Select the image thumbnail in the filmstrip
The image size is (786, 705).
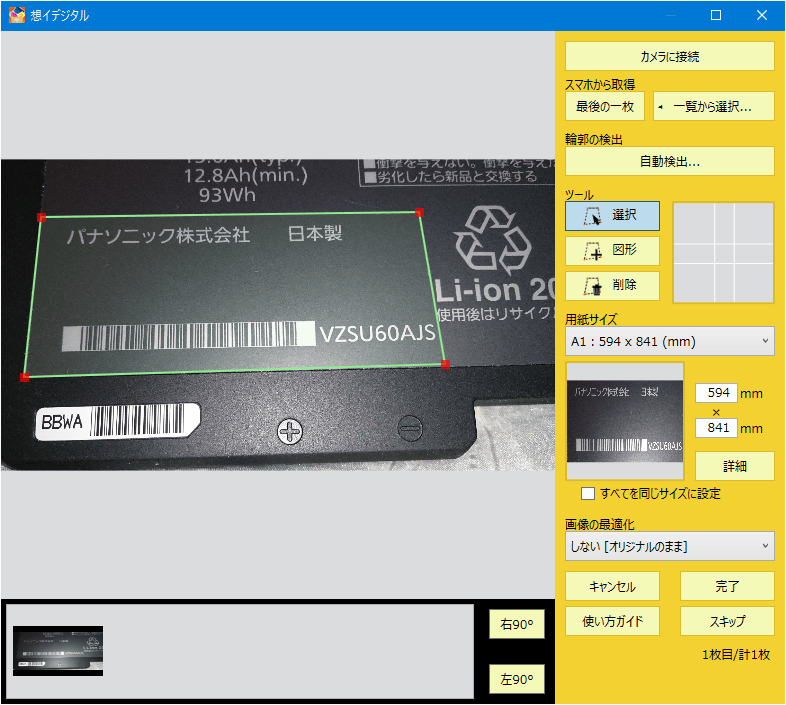coord(58,651)
